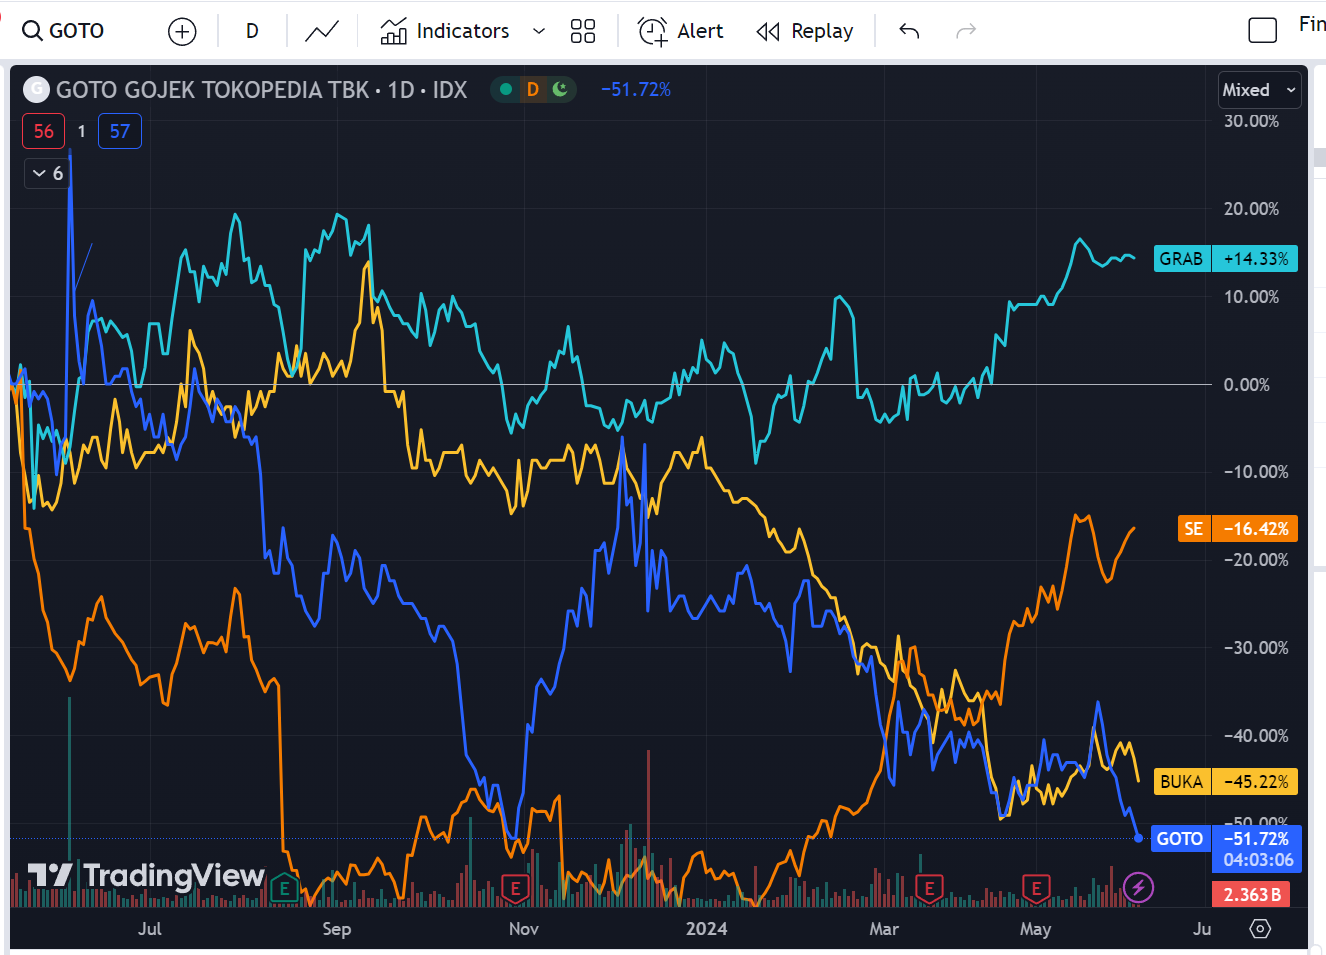Click the green market status dot
The image size is (1326, 955).
tap(506, 89)
